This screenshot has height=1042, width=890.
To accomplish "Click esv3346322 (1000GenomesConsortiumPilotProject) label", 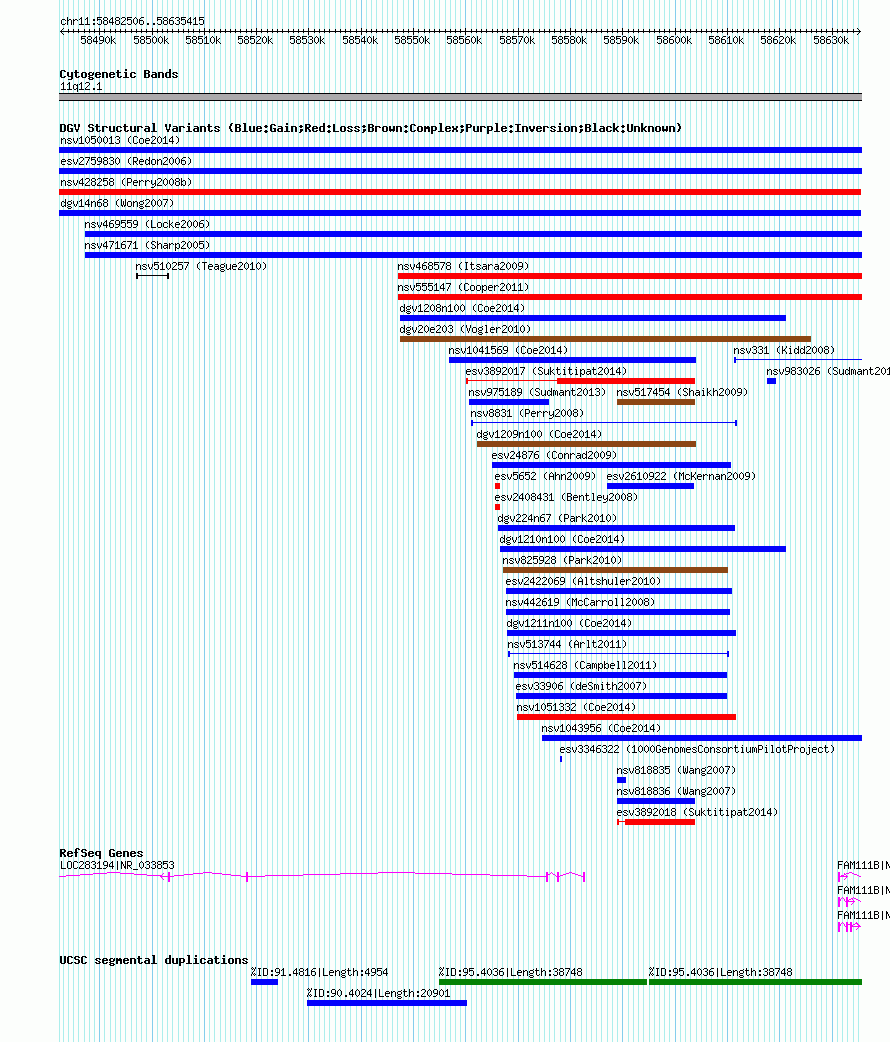I will coord(697,750).
